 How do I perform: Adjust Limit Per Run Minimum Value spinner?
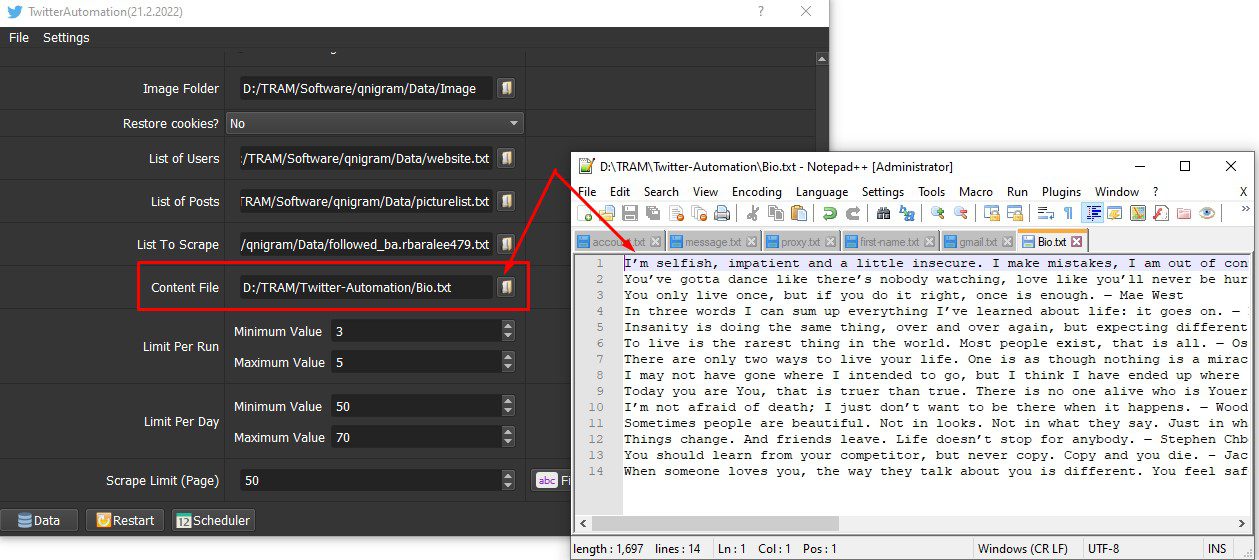508,330
